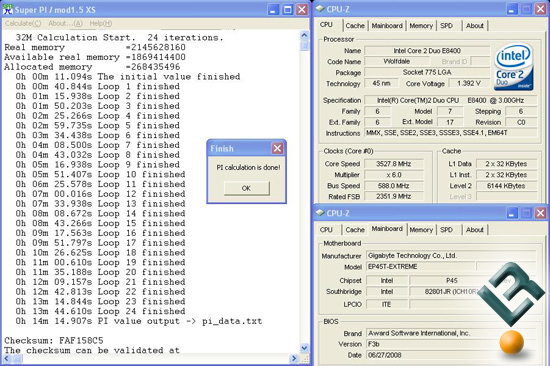Click the Bus Speed value 588.0 MHz

(394, 186)
